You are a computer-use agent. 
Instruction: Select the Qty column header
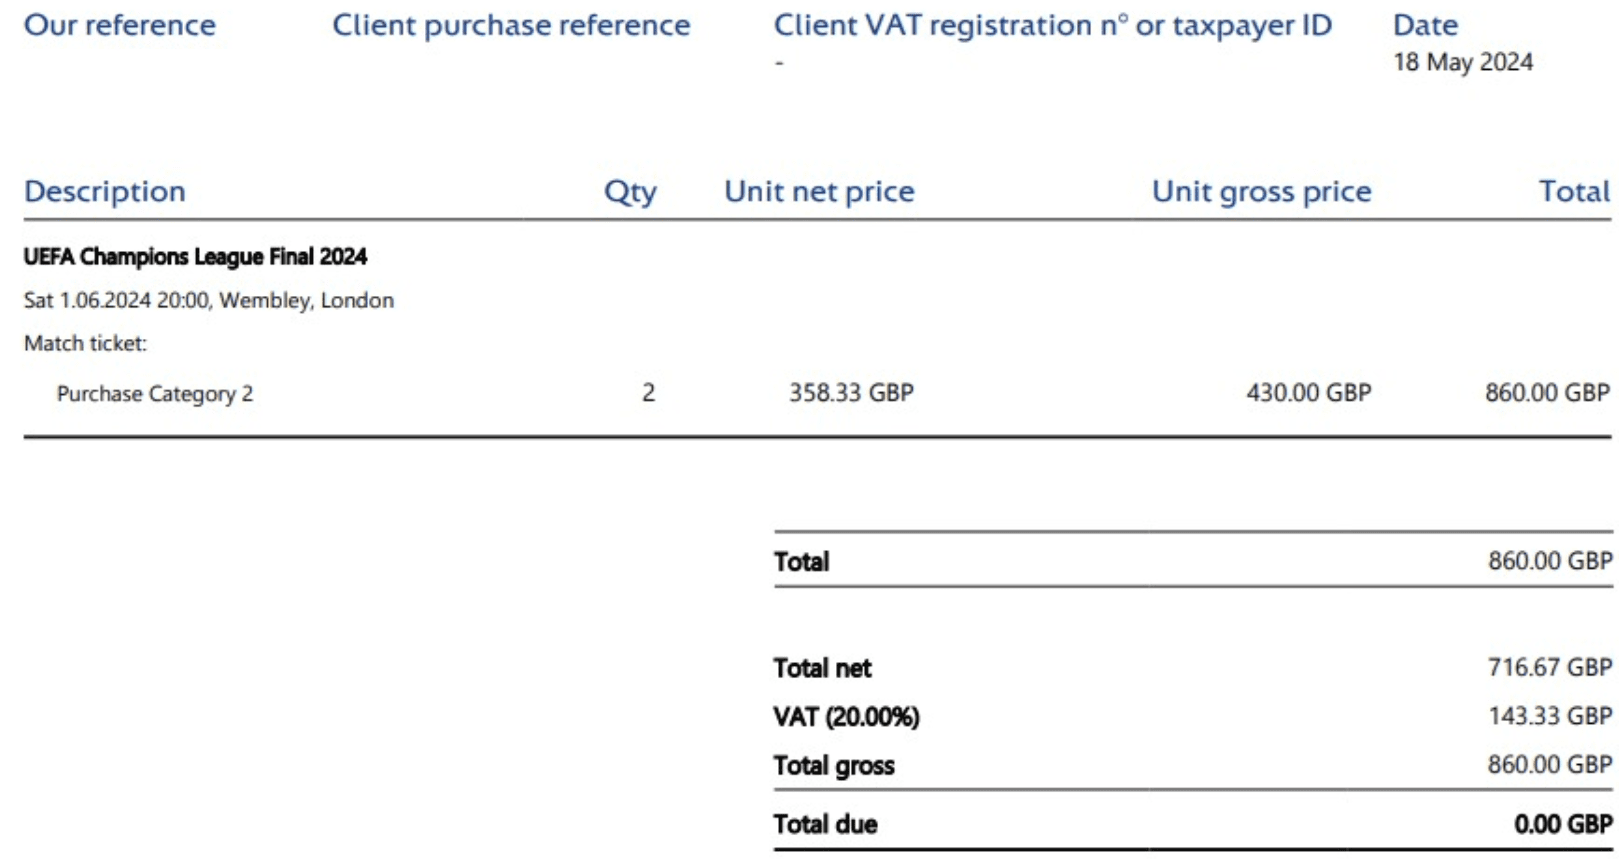[x=630, y=192]
